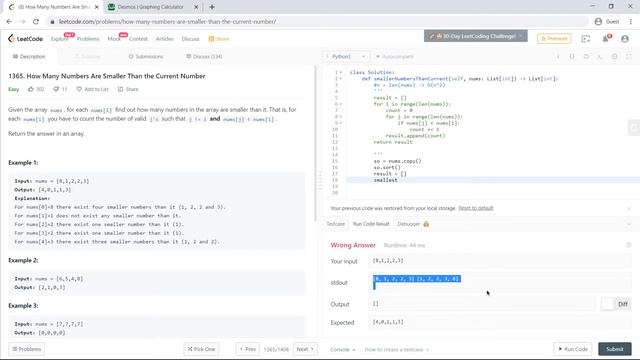The image size is (640, 360).
Task: Toggle Autocomplete option
Action: pos(394,56)
